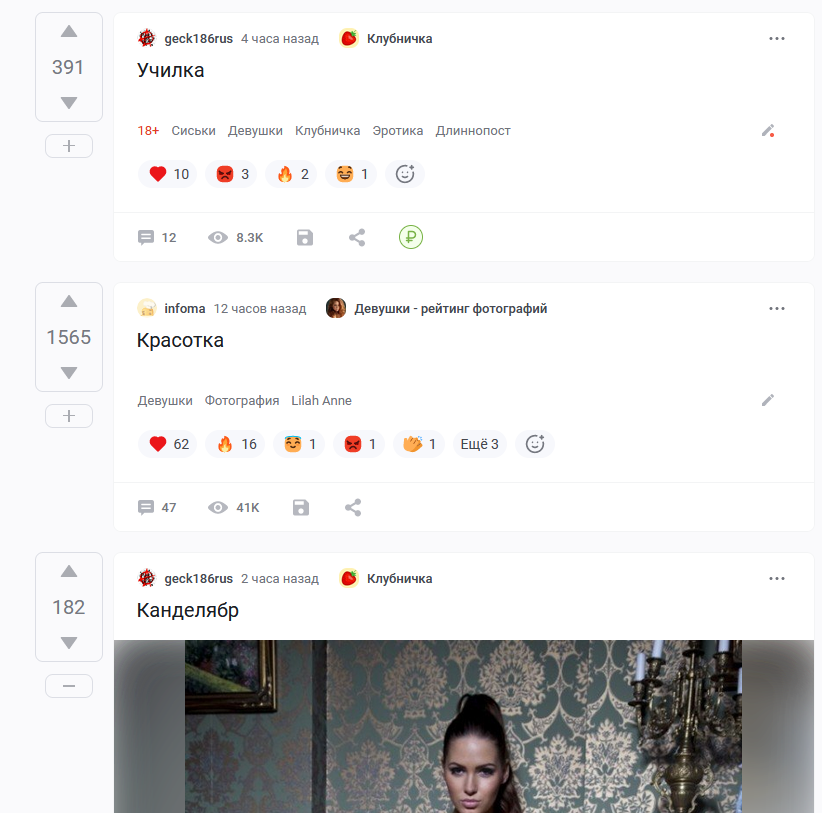
Task: Upvote the 'Училка' post
Action: [69, 32]
